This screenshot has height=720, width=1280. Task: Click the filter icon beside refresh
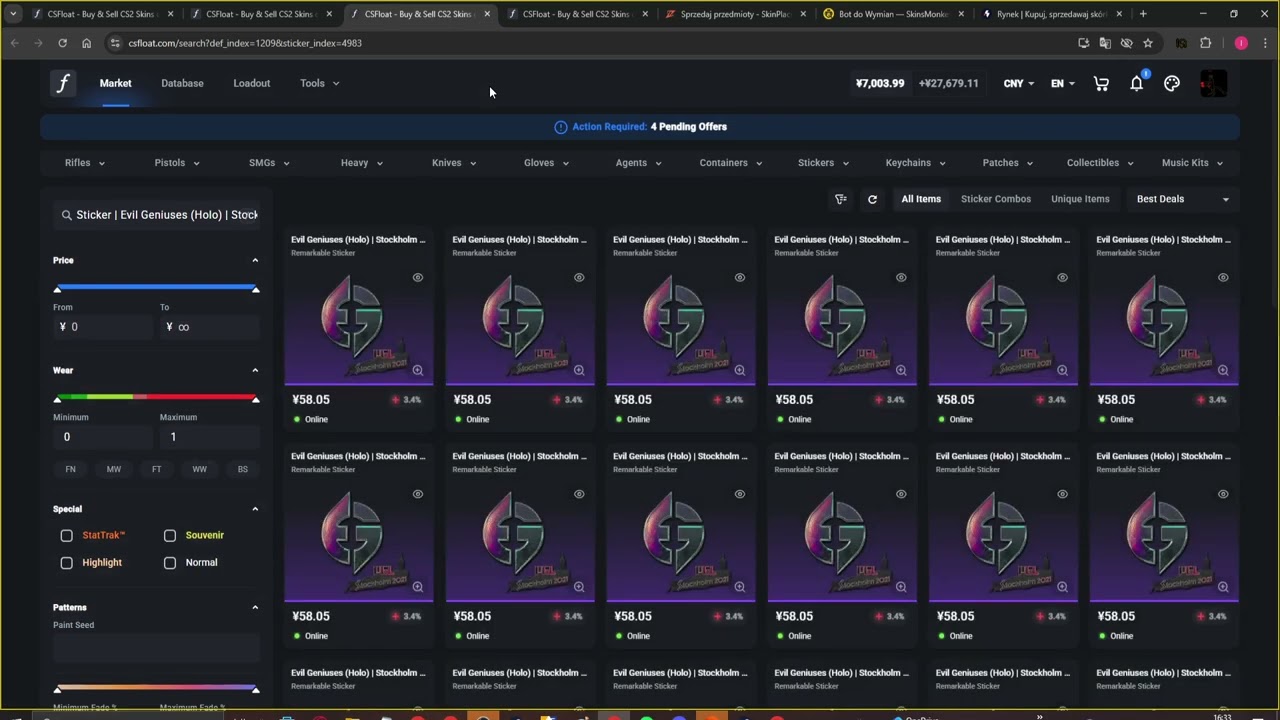point(841,199)
